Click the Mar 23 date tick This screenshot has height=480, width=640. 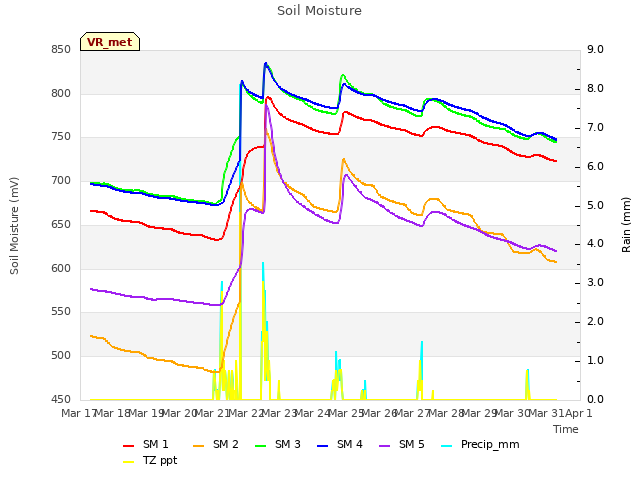280,414
